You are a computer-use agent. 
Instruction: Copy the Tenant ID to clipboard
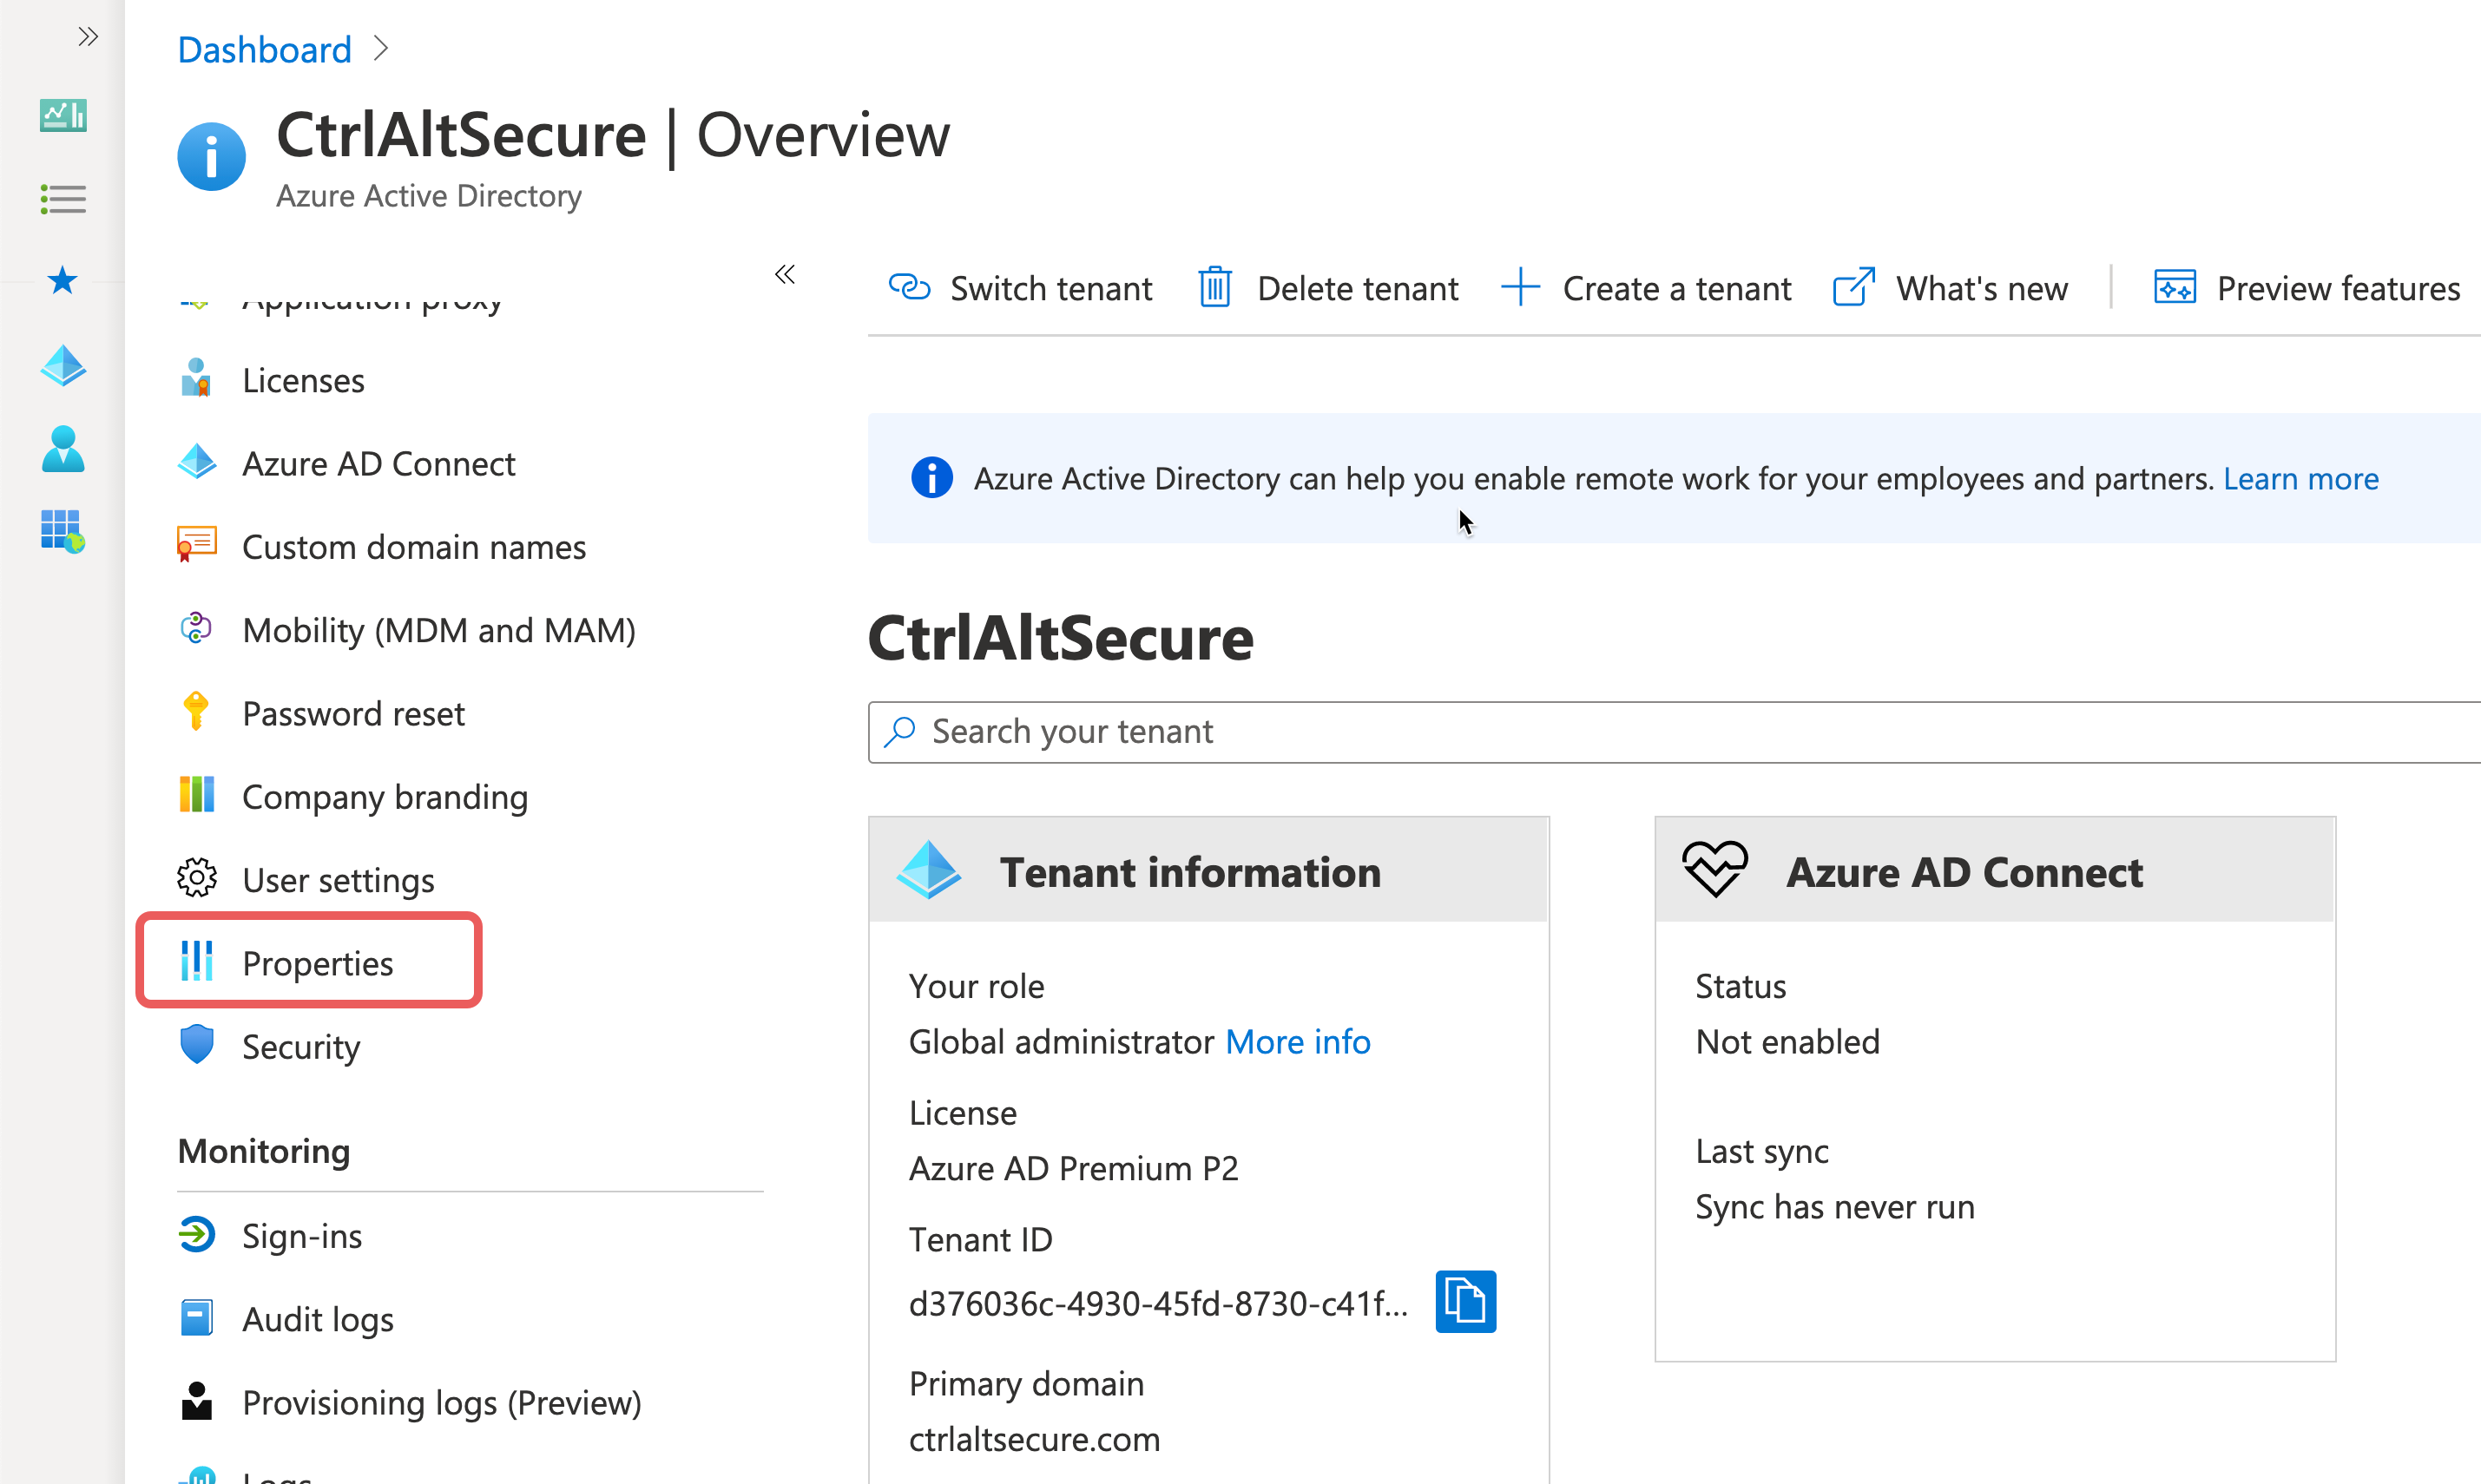pyautogui.click(x=1465, y=1301)
